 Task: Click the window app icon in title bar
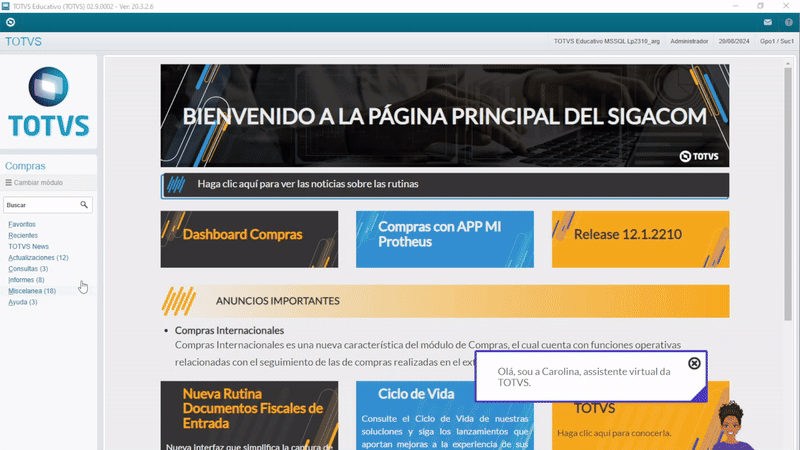point(5,6)
